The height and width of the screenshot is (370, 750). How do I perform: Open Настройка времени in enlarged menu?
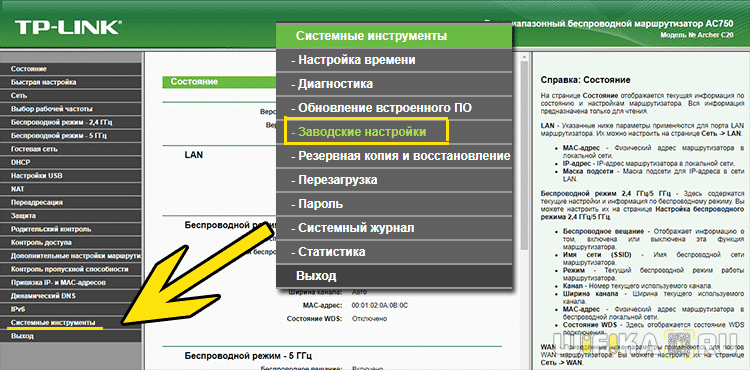click(x=394, y=60)
